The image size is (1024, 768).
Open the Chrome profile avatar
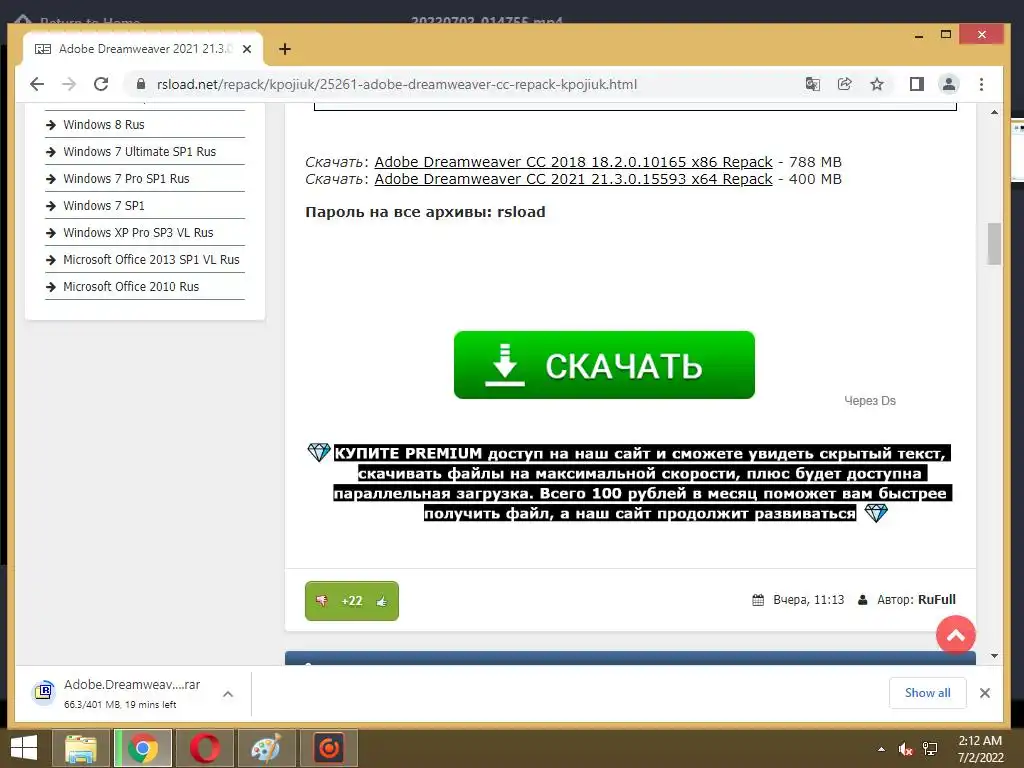click(948, 84)
